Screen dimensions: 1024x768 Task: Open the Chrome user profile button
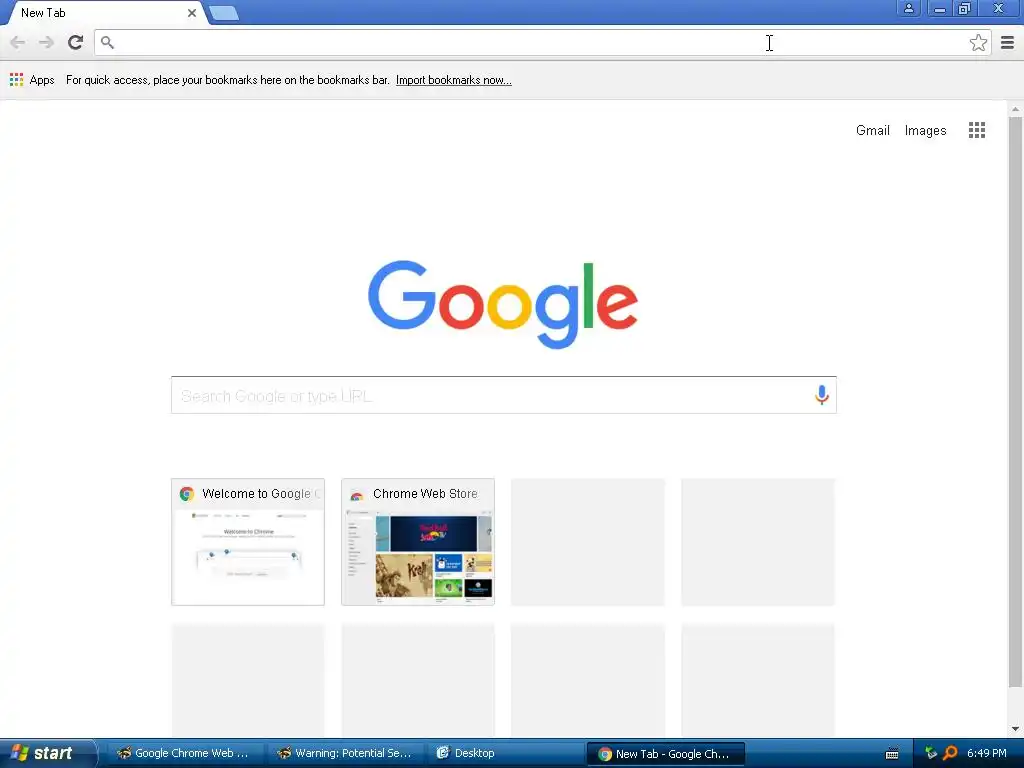click(908, 8)
